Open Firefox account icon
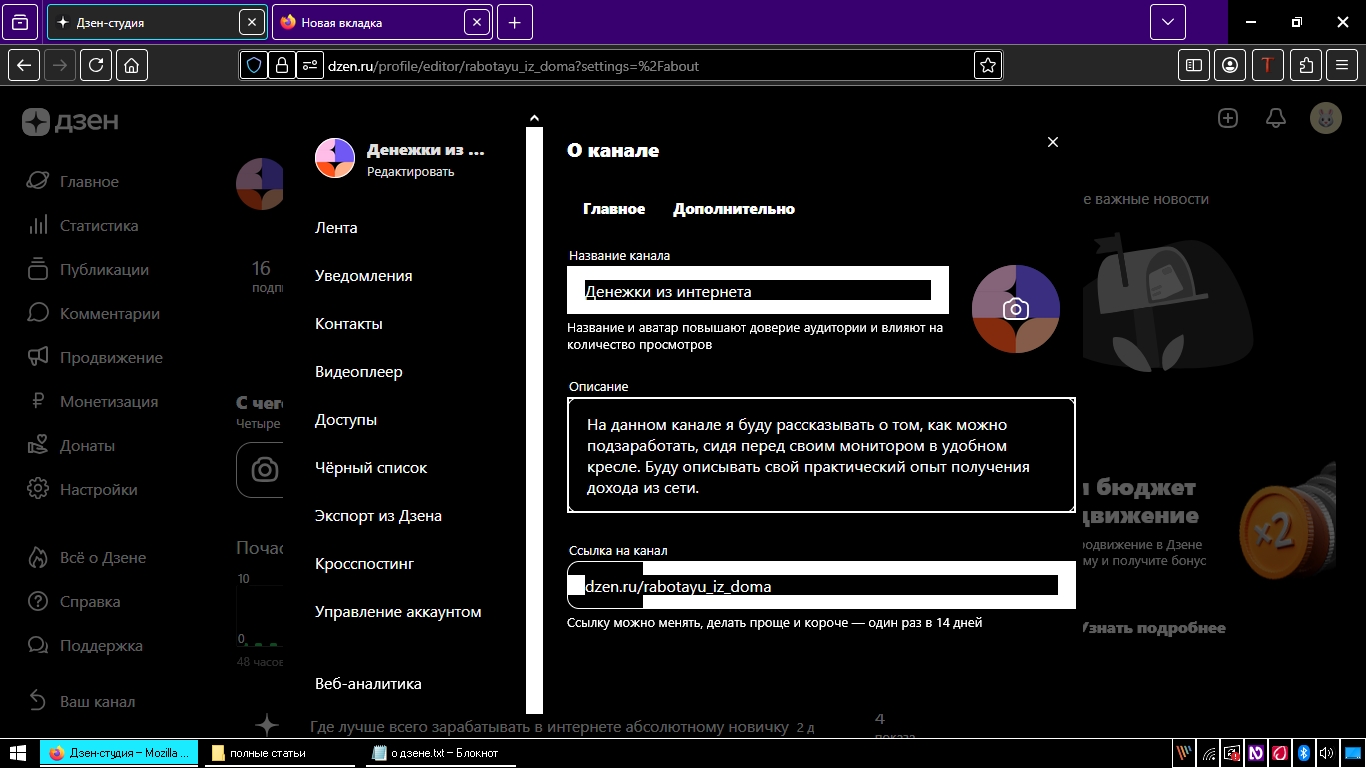 [x=1230, y=65]
